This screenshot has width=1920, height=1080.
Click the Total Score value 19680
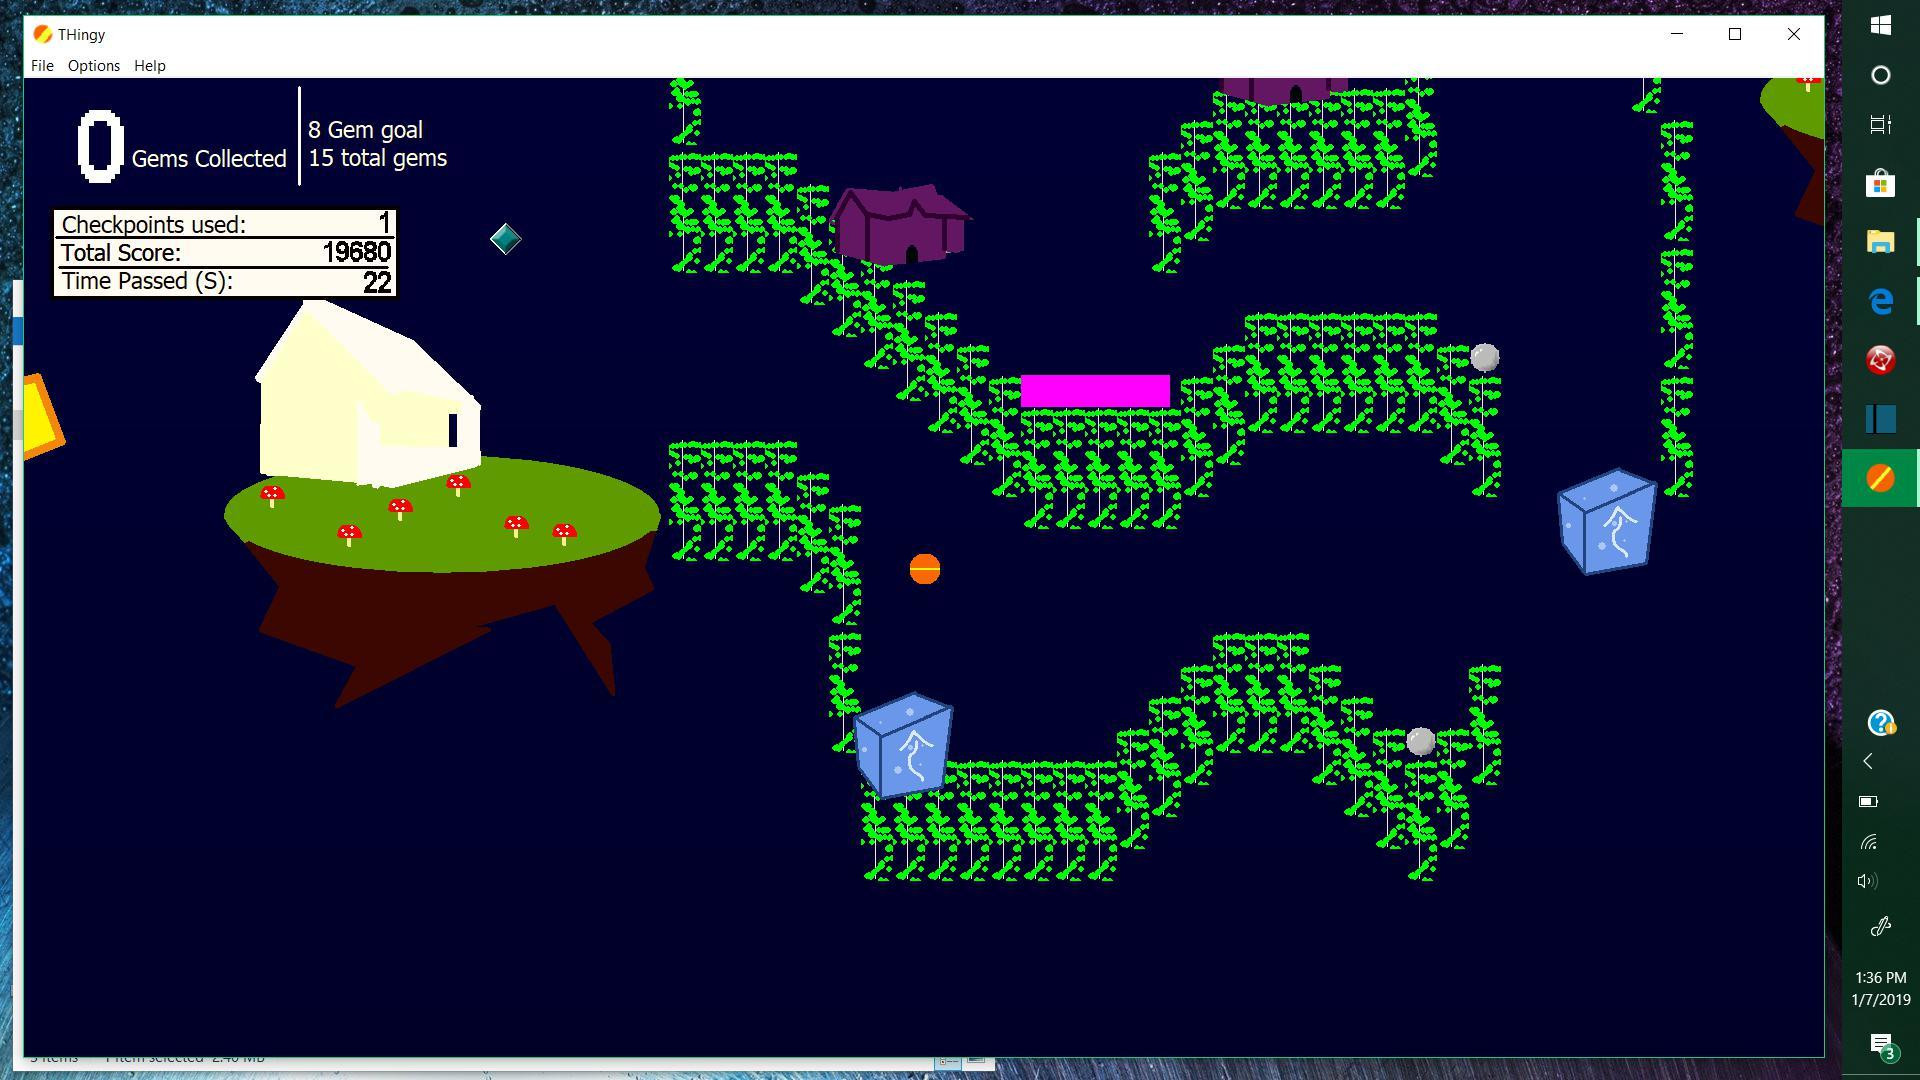tap(356, 253)
